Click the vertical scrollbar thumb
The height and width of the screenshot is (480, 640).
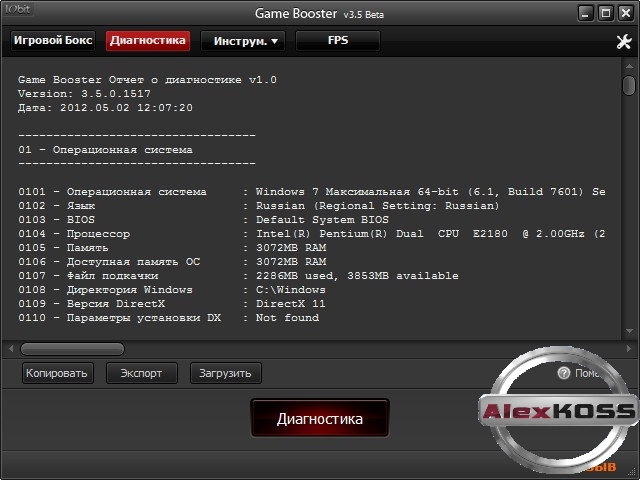[x=629, y=85]
